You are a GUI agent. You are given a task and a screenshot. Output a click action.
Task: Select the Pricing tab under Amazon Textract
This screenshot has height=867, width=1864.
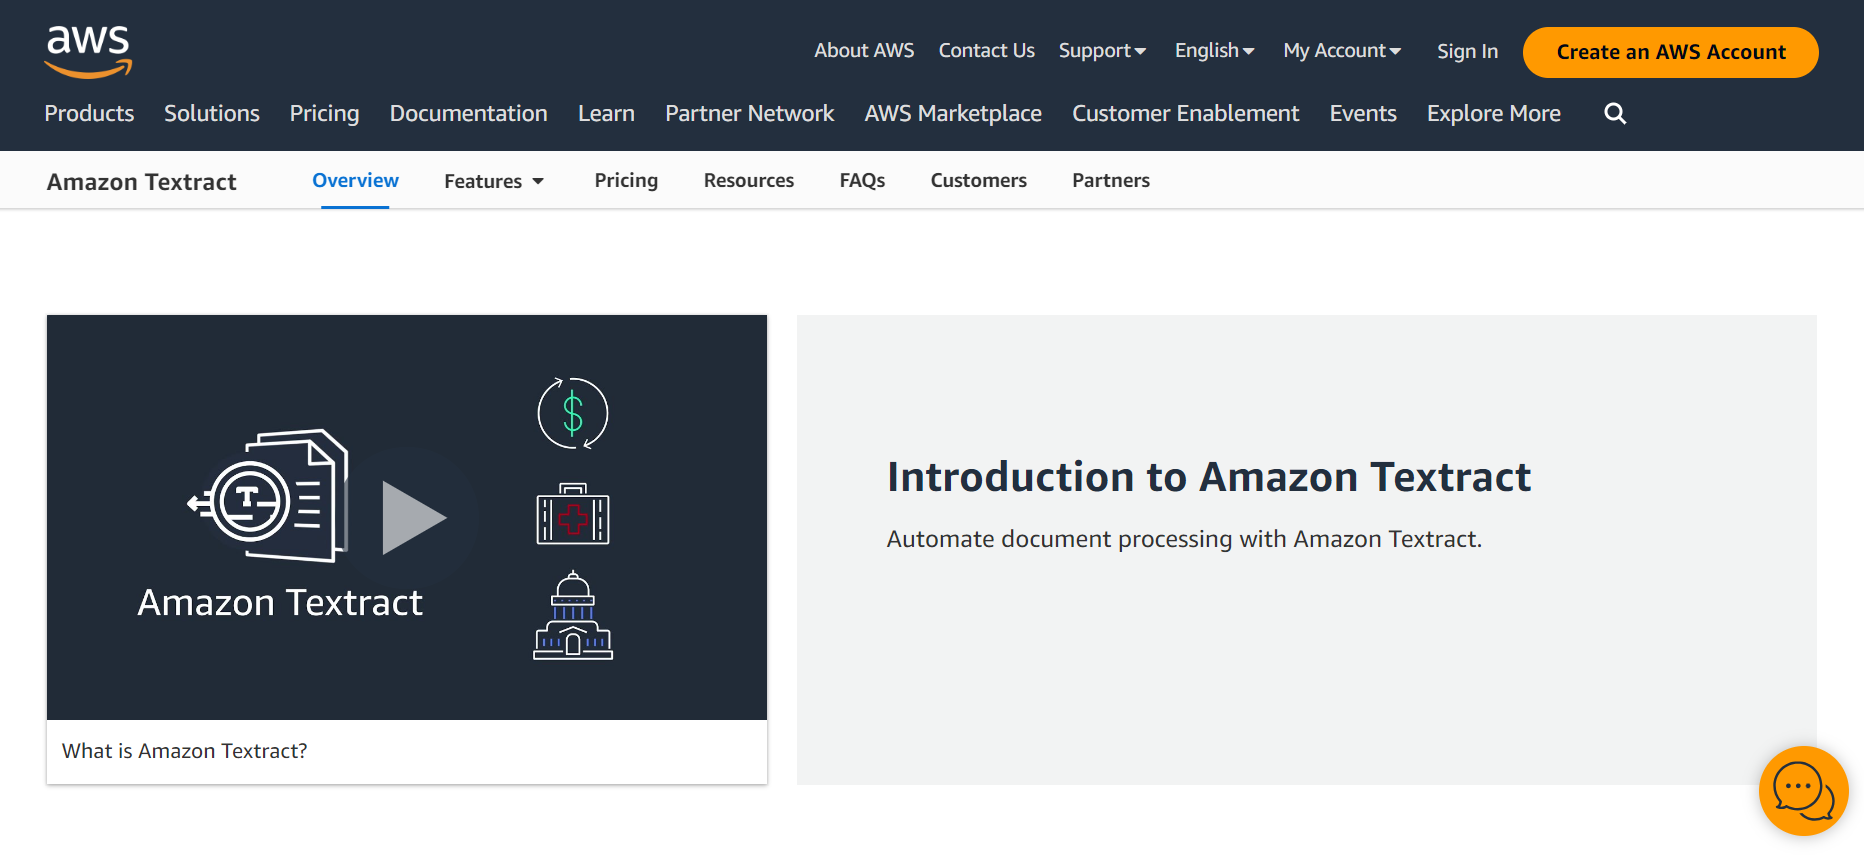coord(626,181)
